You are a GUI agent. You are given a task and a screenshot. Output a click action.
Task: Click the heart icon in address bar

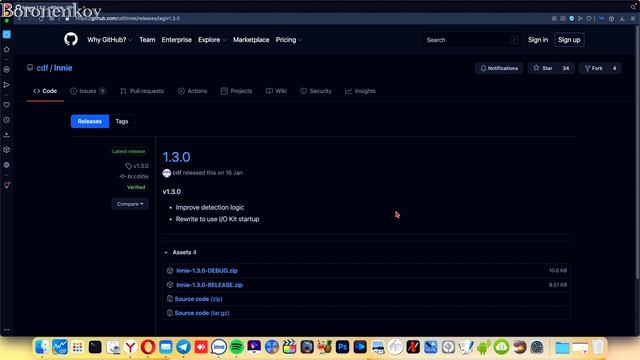click(x=589, y=18)
